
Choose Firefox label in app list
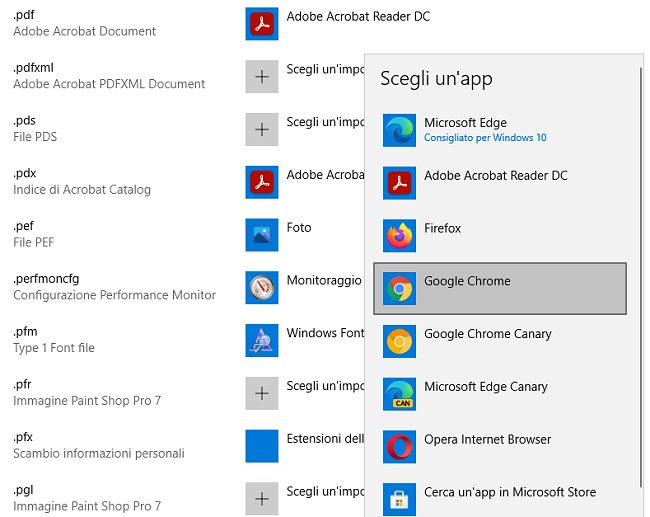pyautogui.click(x=442, y=228)
